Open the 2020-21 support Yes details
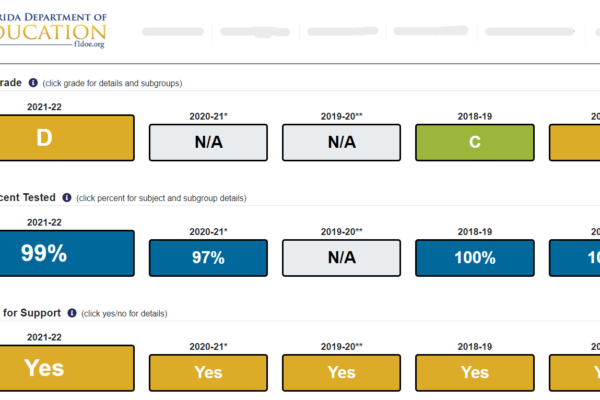The width and height of the screenshot is (600, 400). point(208,373)
